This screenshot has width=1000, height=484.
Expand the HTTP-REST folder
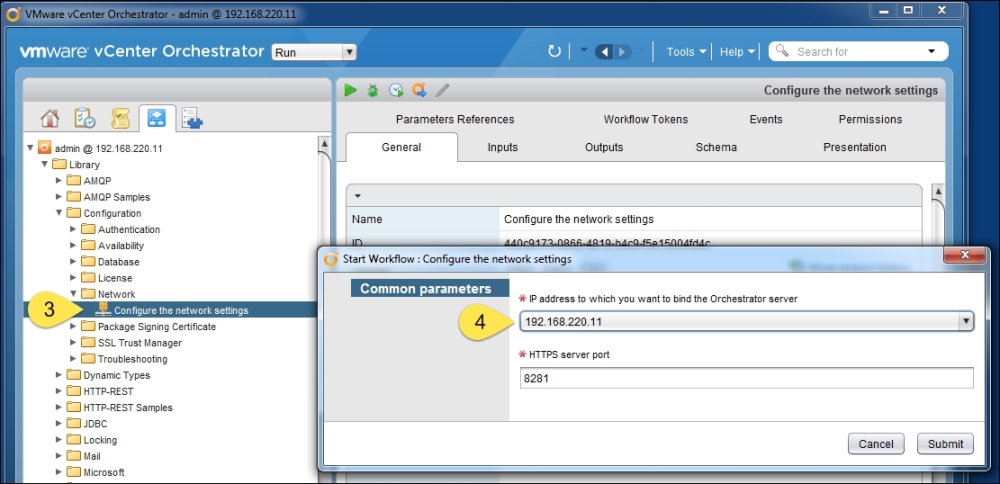pyautogui.click(x=59, y=391)
